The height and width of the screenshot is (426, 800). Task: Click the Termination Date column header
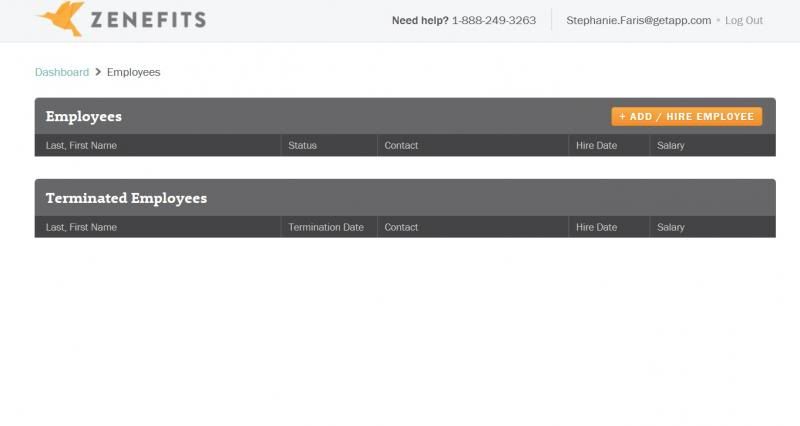pyautogui.click(x=326, y=227)
